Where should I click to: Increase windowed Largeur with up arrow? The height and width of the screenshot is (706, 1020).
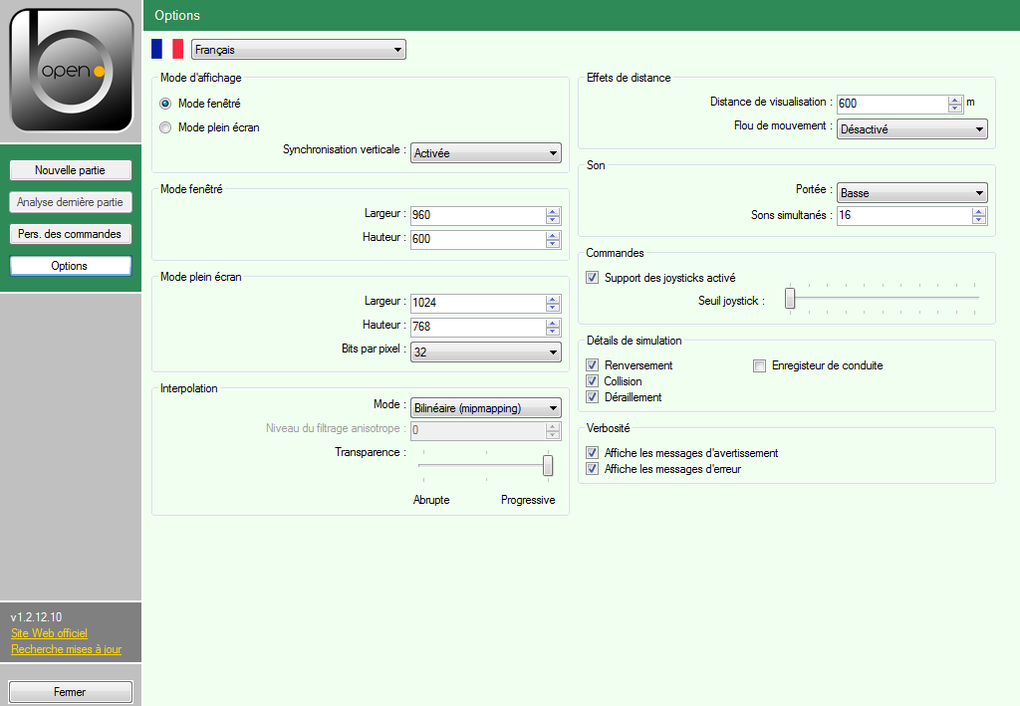click(x=553, y=211)
